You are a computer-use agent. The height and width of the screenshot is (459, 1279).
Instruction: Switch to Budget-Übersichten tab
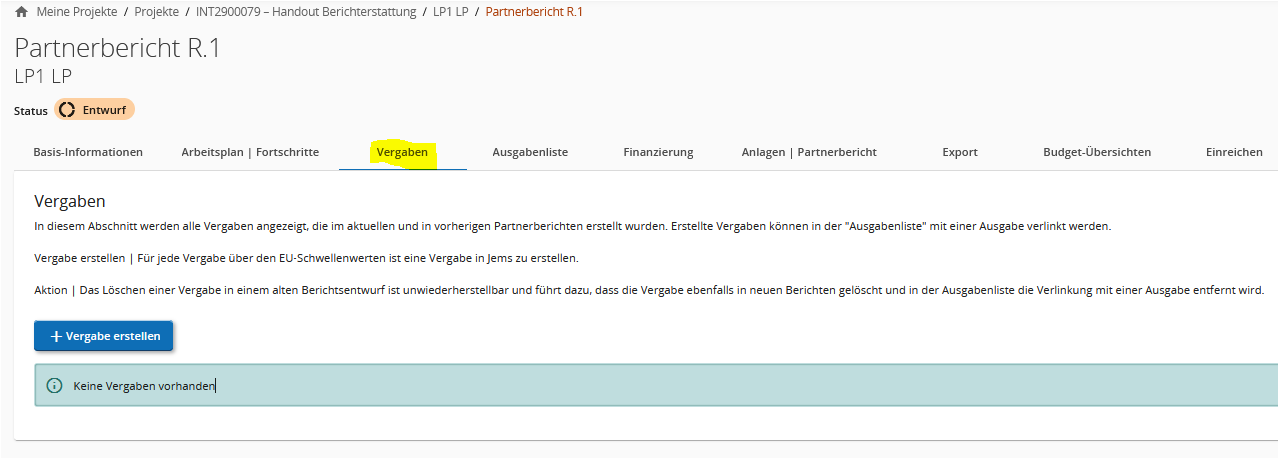click(x=1097, y=152)
